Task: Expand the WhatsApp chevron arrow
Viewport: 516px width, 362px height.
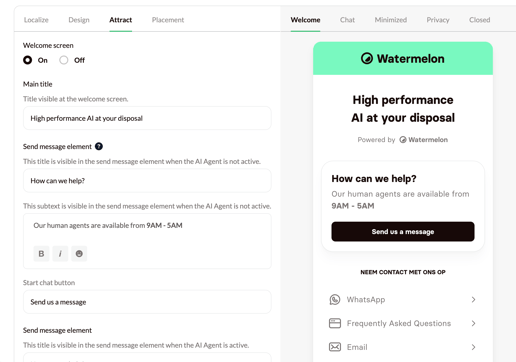Action: [x=473, y=300]
